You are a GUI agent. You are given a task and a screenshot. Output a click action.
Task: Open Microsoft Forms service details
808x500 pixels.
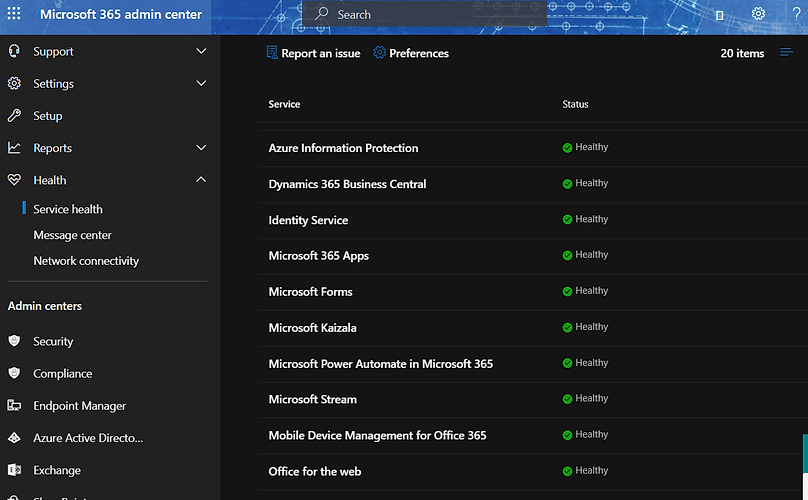pos(310,292)
